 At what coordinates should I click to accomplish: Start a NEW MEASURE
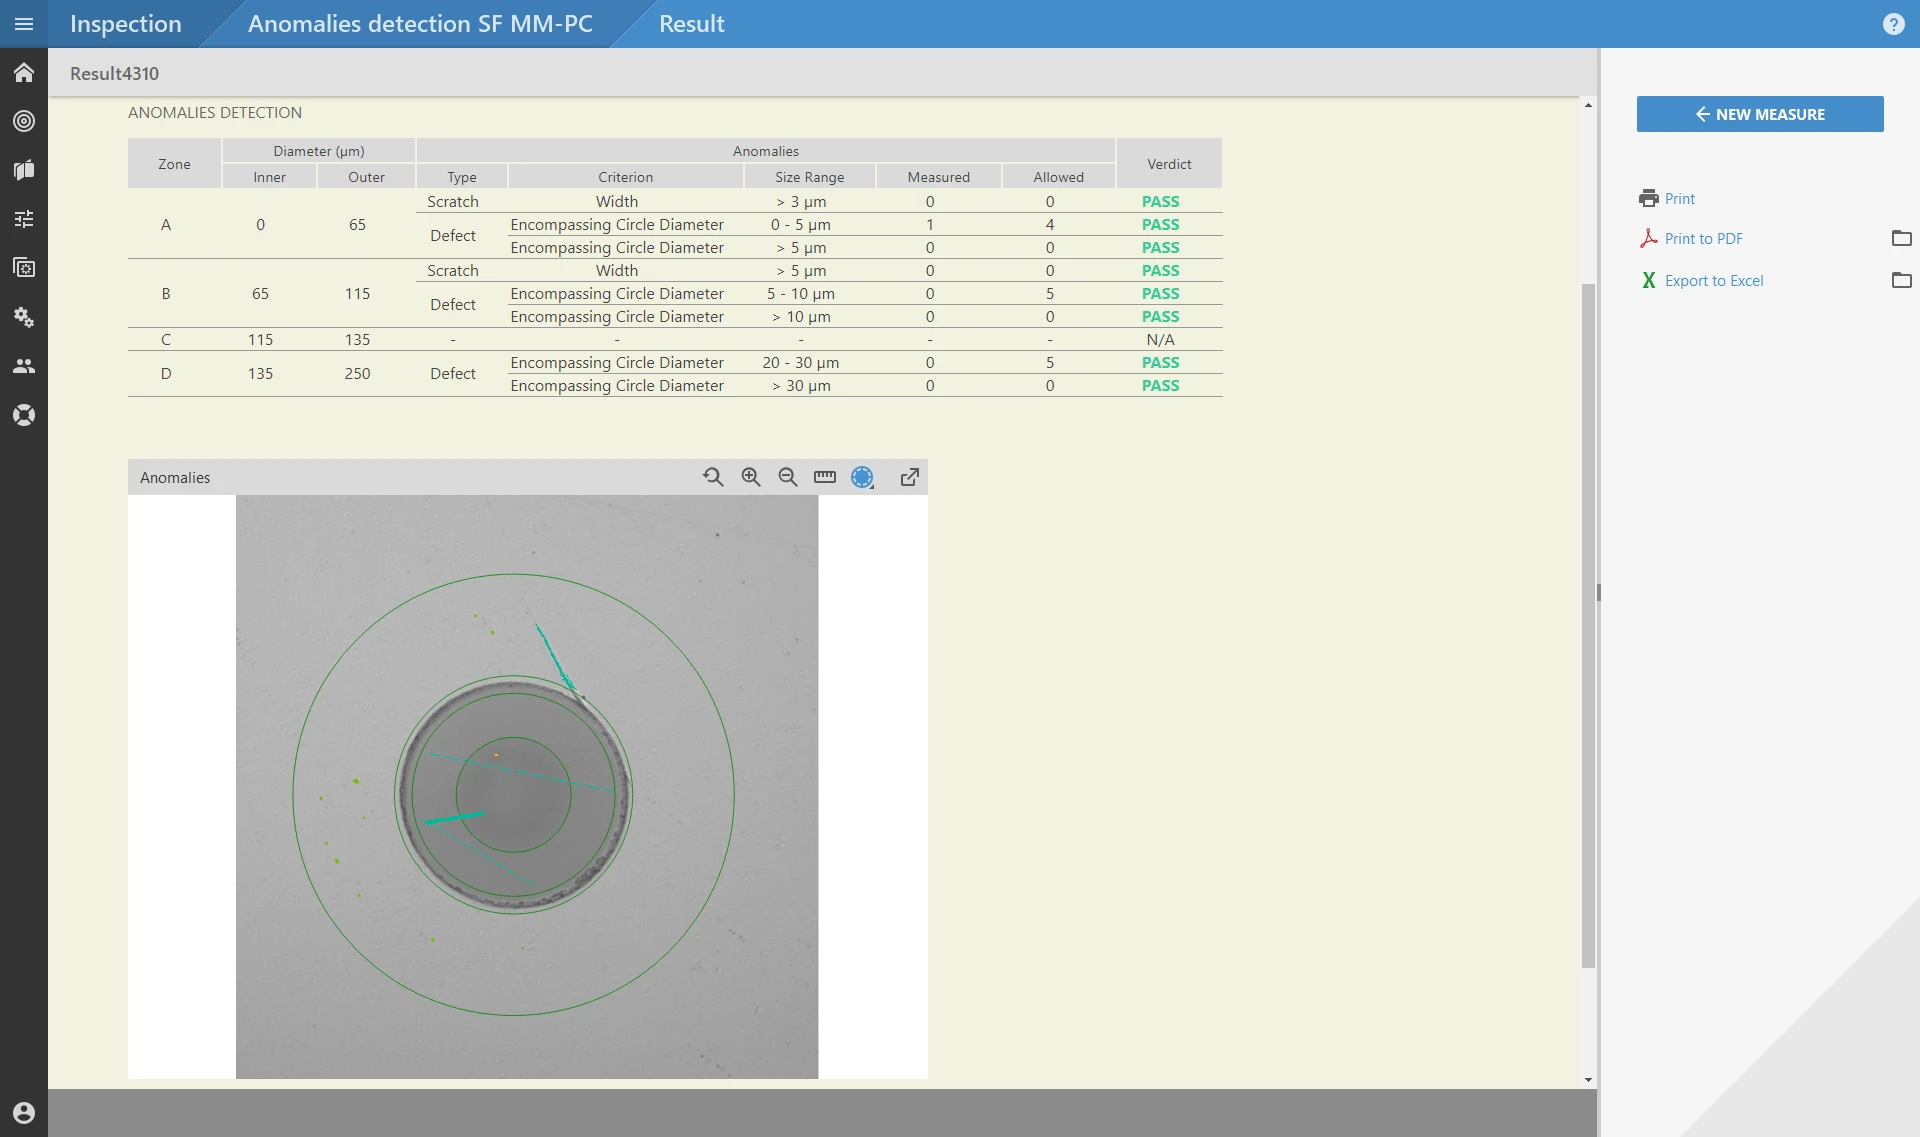click(1759, 114)
